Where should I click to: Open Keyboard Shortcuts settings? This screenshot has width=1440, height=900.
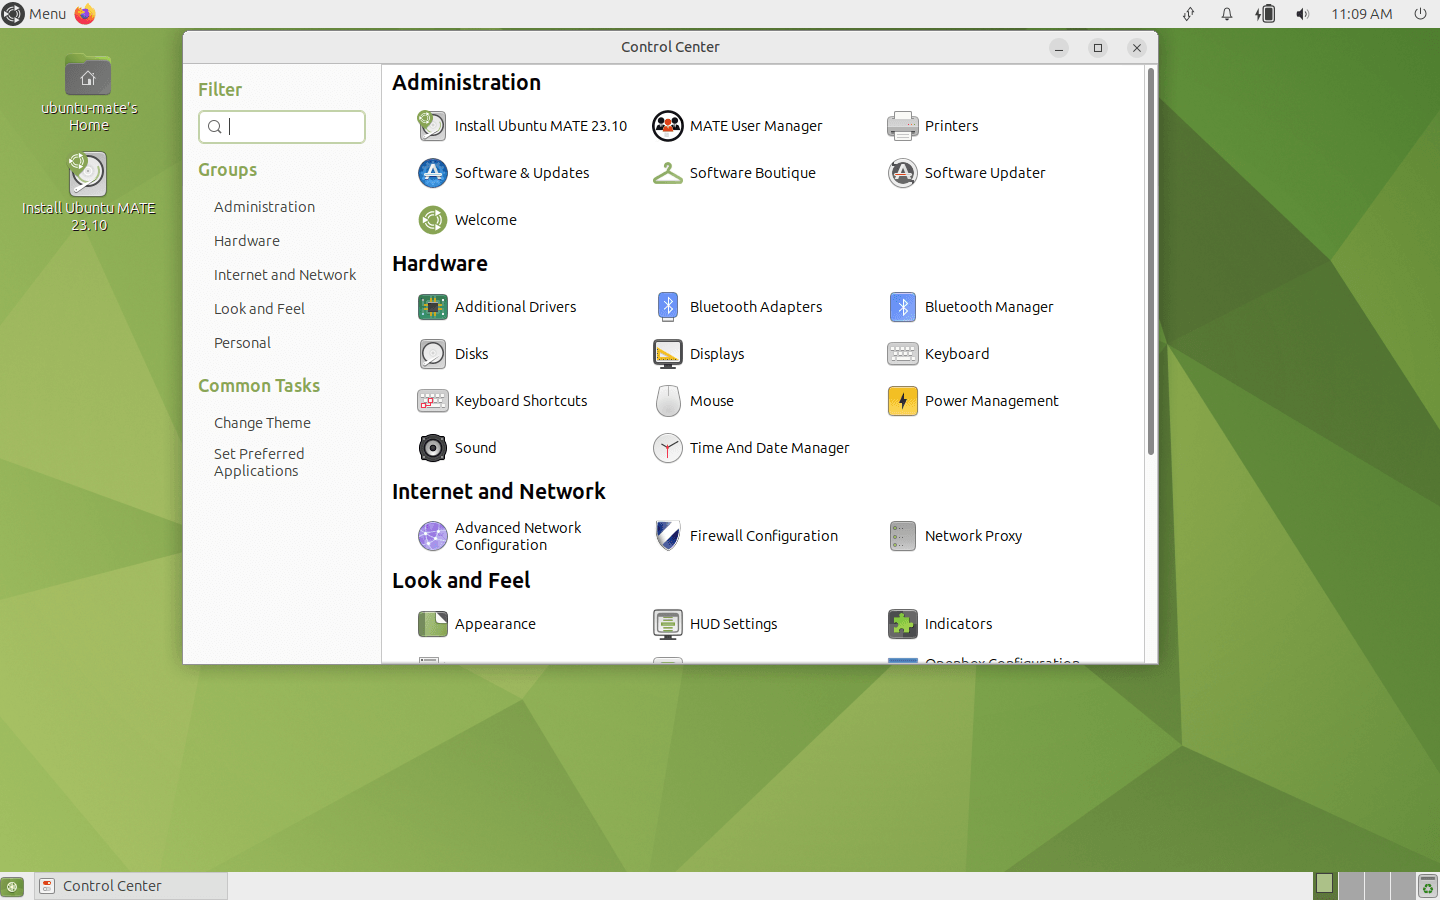pyautogui.click(x=502, y=401)
